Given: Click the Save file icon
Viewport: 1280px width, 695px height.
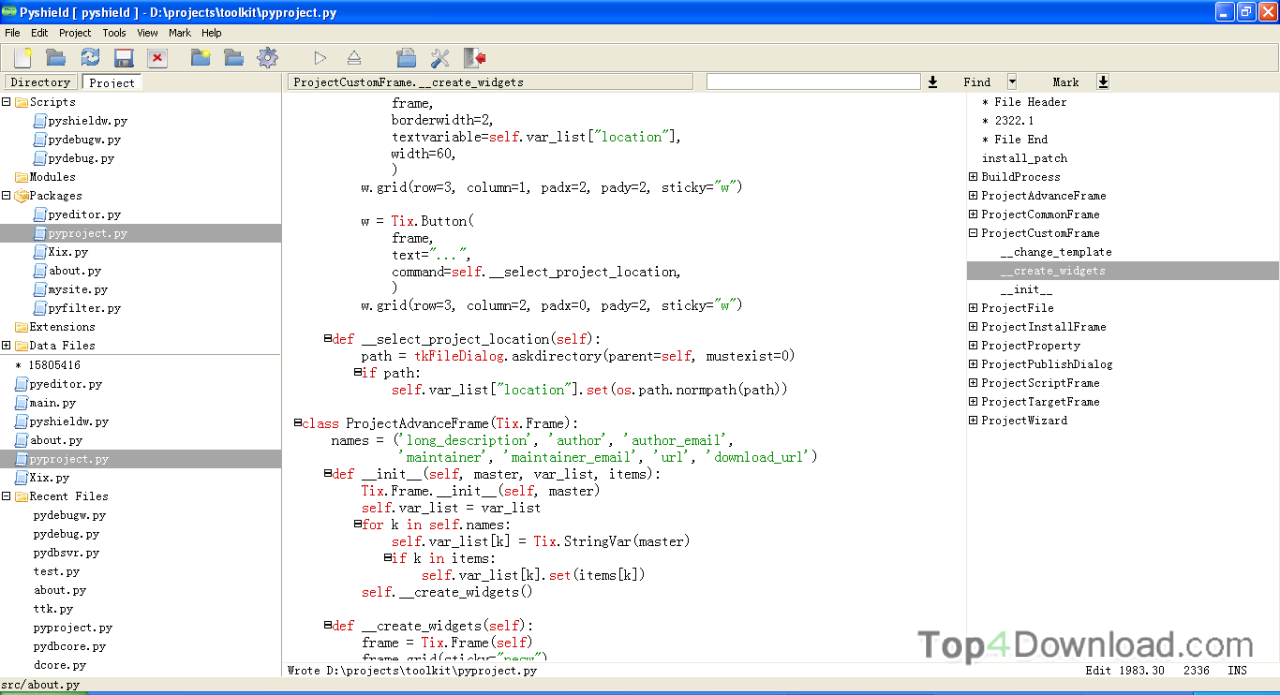Looking at the screenshot, I should click(x=123, y=58).
